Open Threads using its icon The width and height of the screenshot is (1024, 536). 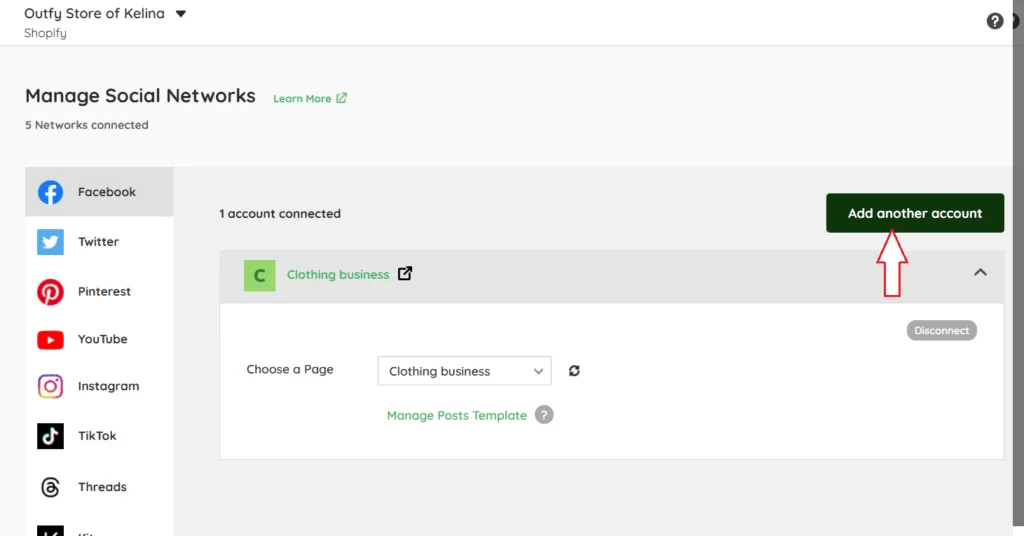click(50, 487)
